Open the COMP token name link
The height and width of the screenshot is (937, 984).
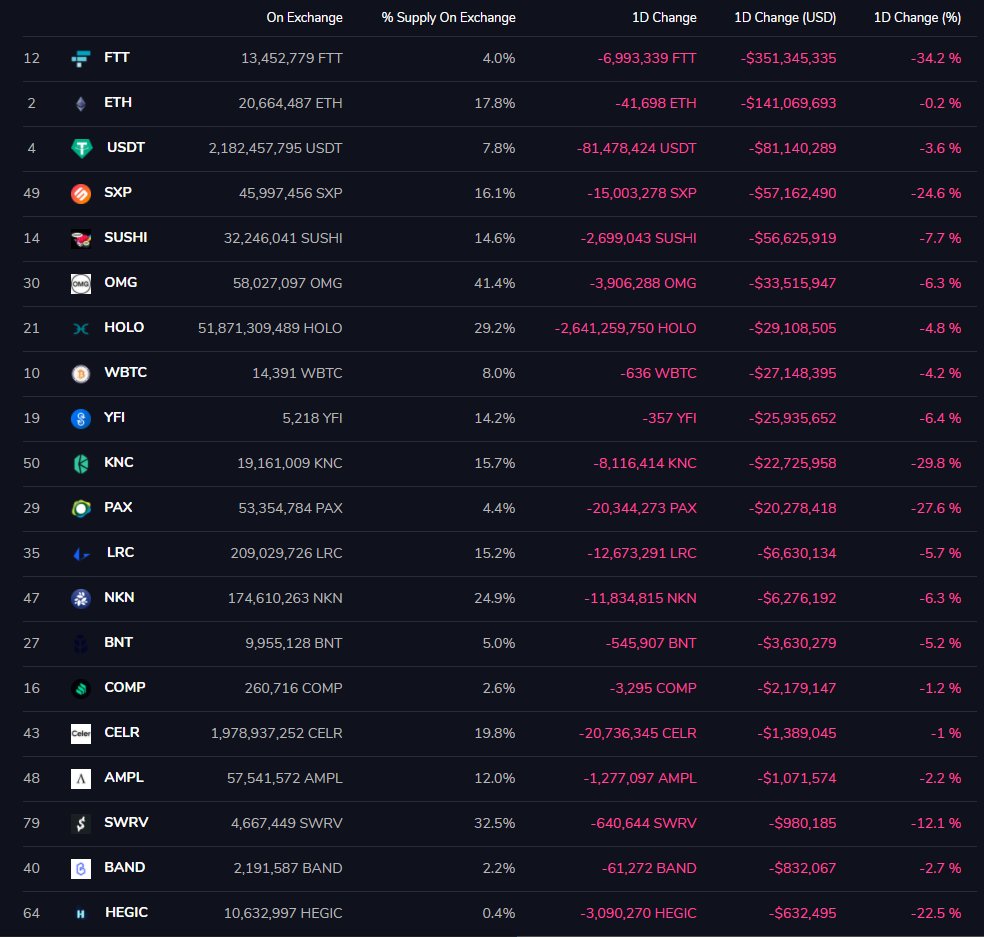click(x=125, y=687)
